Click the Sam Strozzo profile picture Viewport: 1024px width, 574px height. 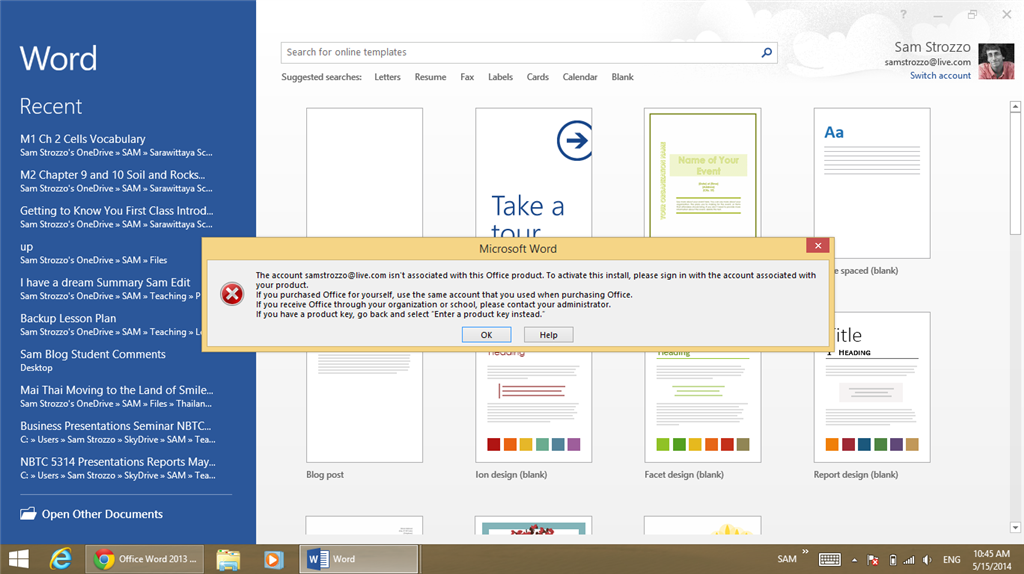pos(996,62)
